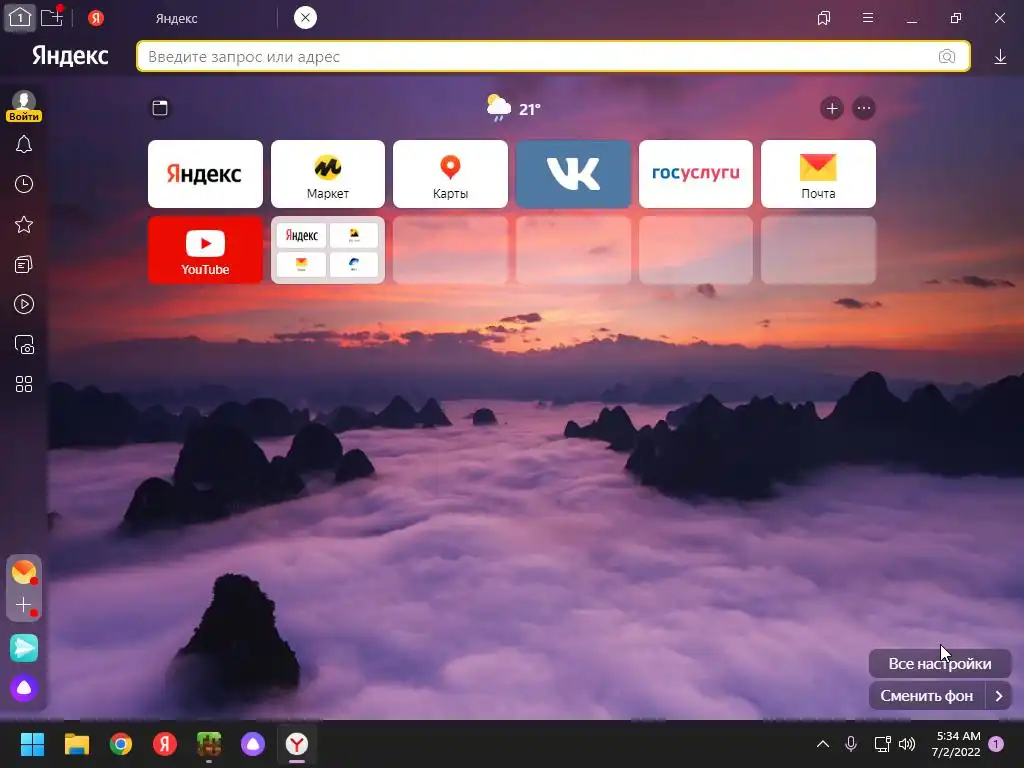1024x768 pixels.
Task: Open Minecraft from the taskbar
Action: (x=209, y=744)
